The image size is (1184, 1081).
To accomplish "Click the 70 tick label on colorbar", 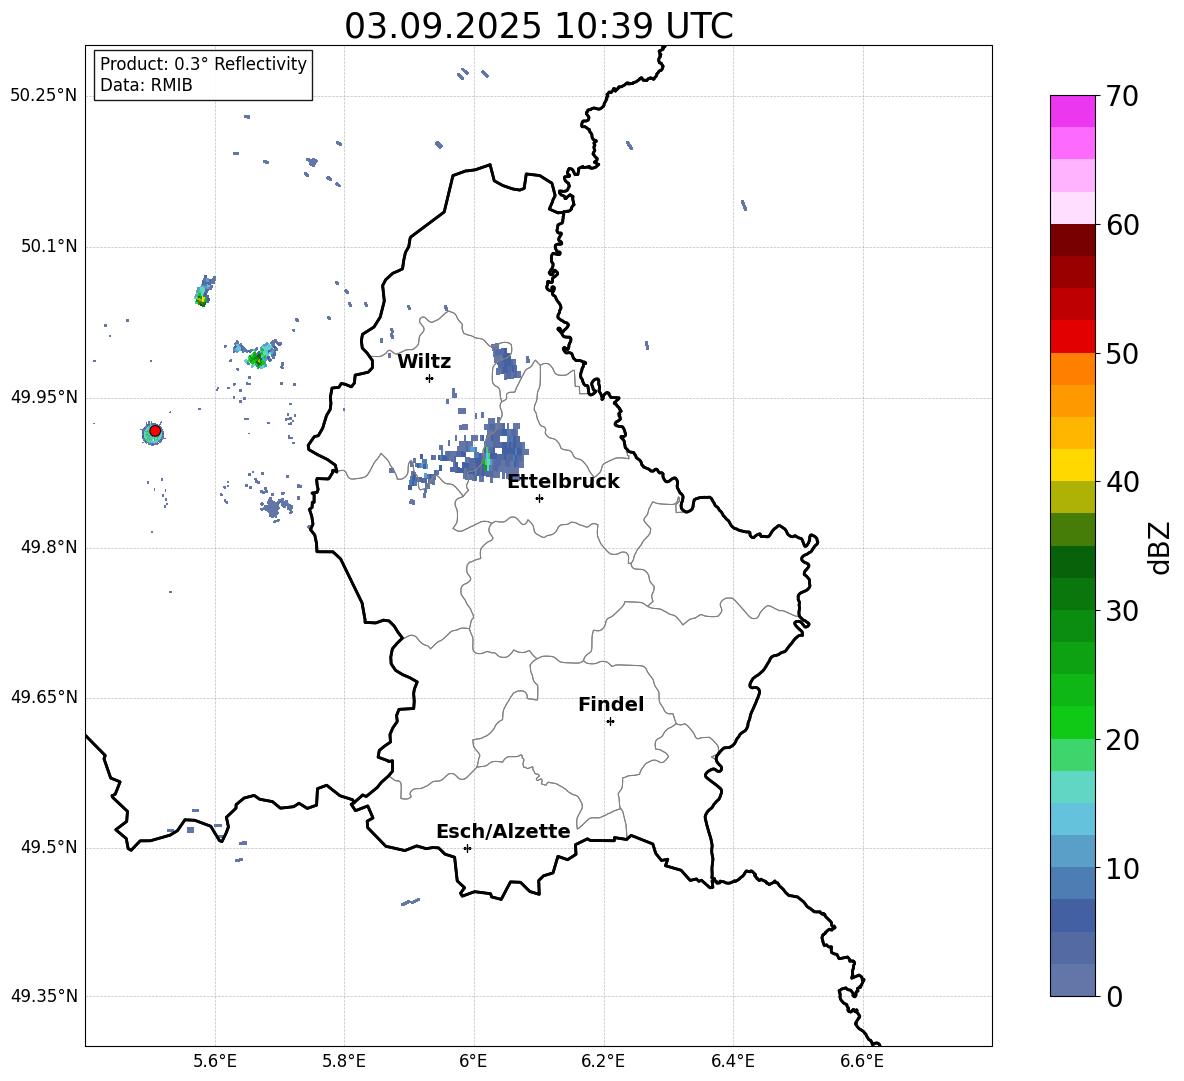I will (x=1122, y=97).
